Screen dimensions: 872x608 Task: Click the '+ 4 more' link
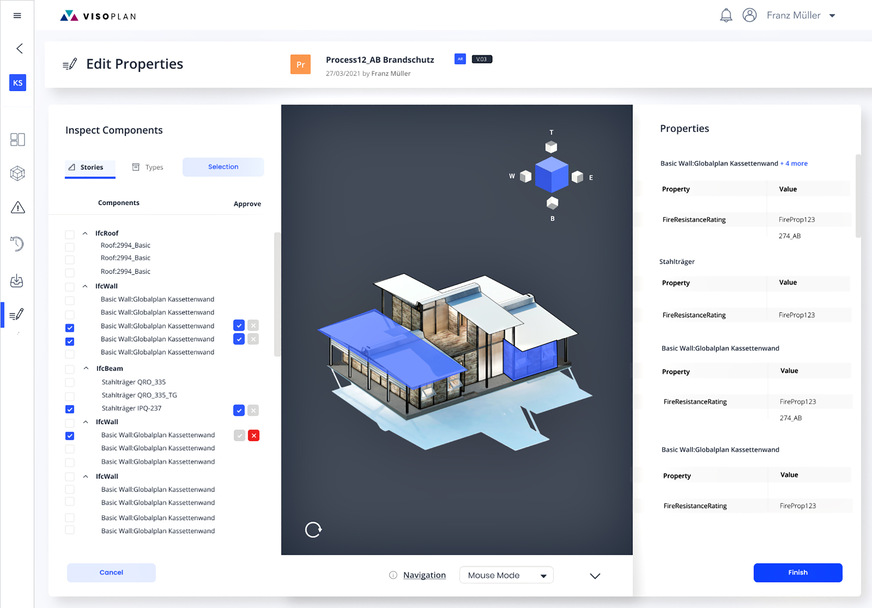click(794, 163)
